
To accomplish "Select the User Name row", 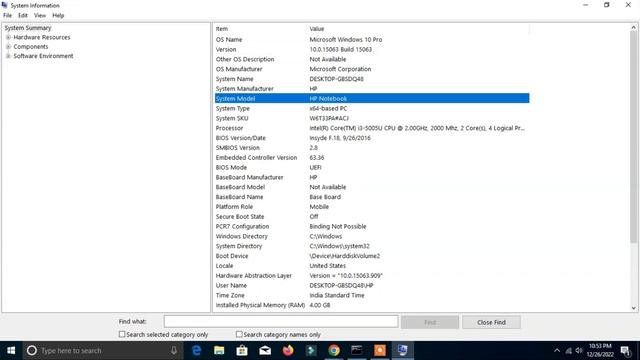I will [x=372, y=285].
